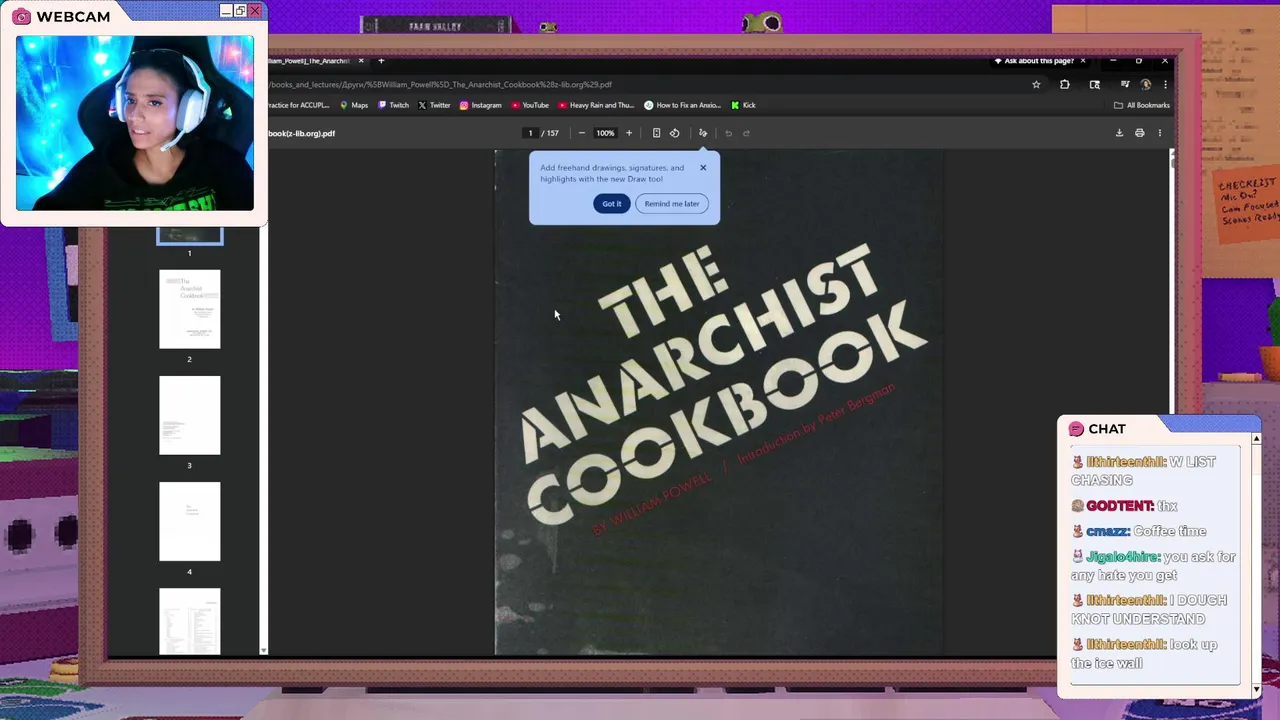Redo PDF annotation

(x=746, y=133)
